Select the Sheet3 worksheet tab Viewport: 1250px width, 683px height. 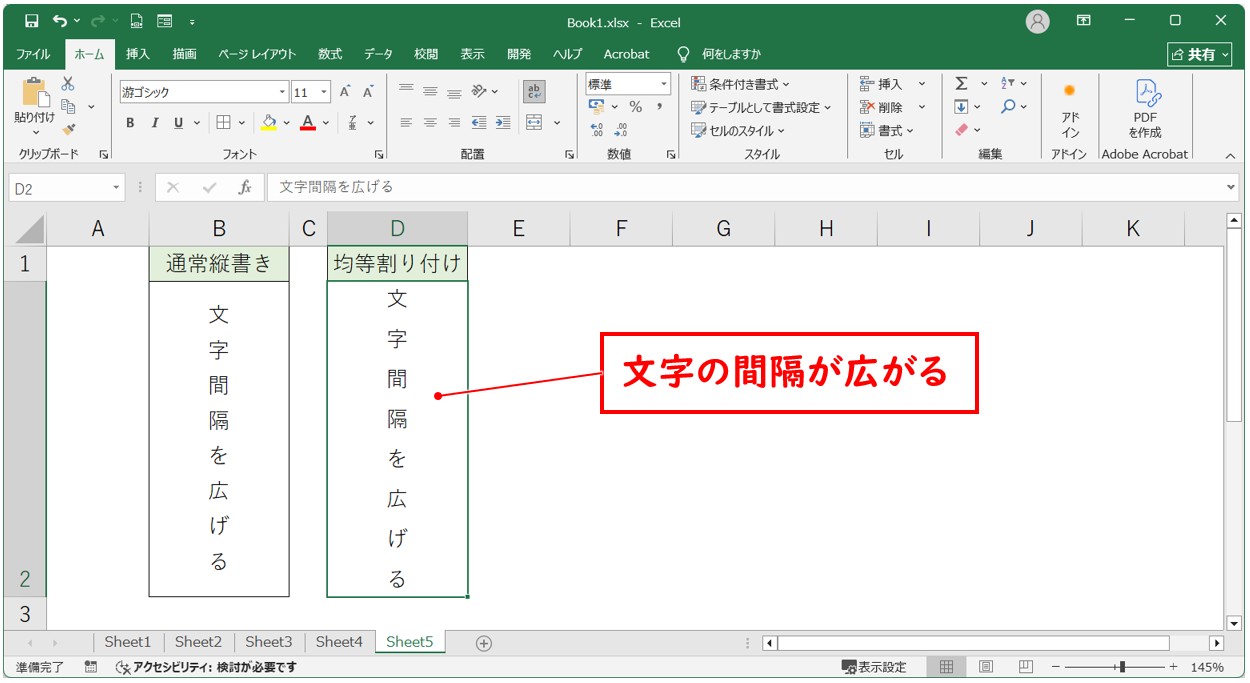pos(269,642)
